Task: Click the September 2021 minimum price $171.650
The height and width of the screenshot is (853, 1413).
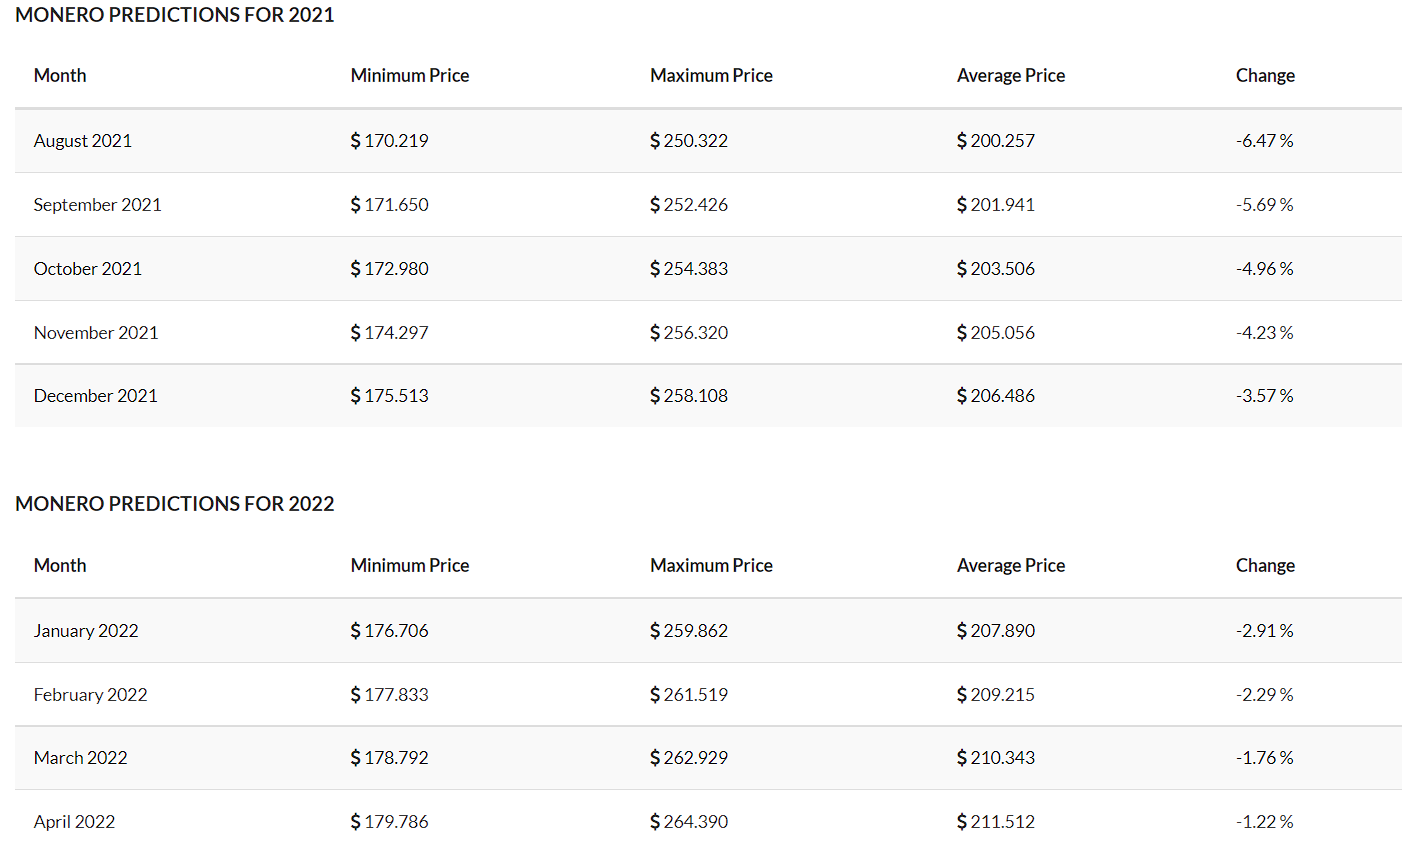Action: coord(389,205)
